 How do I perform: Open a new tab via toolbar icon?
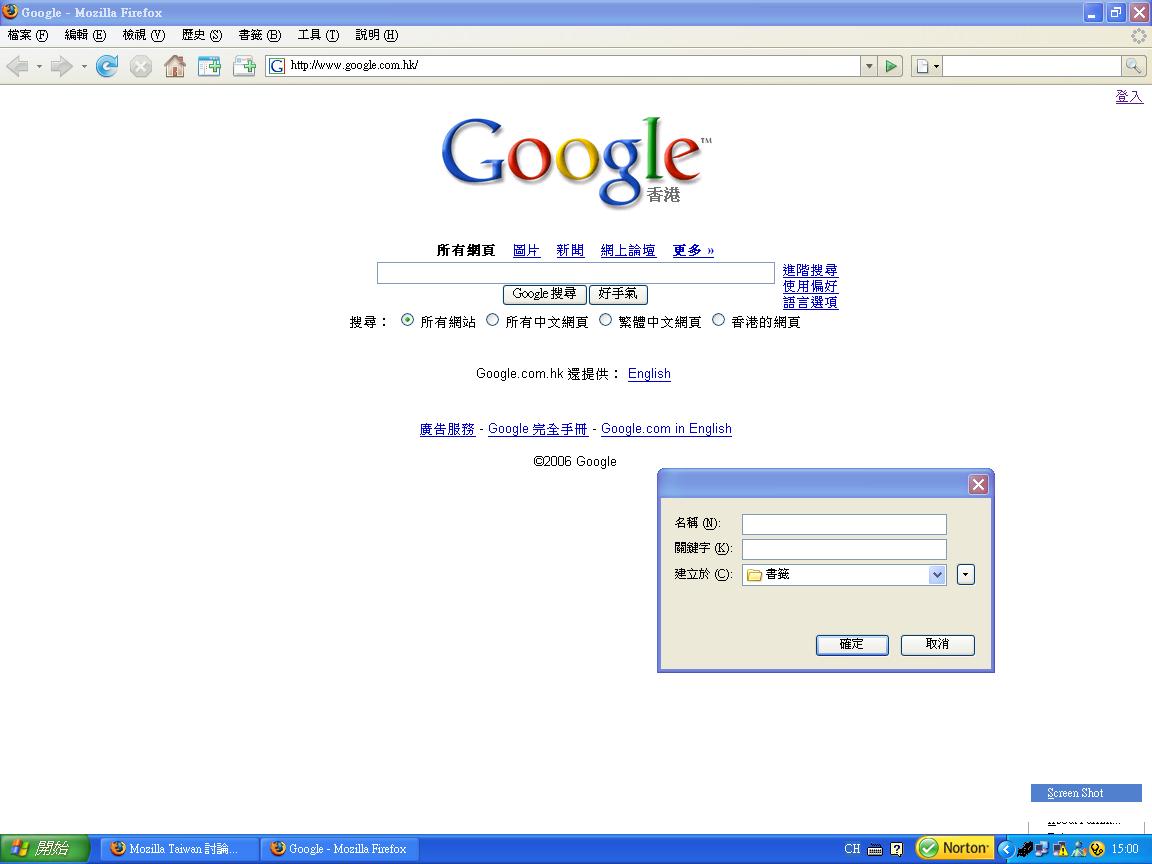pos(244,67)
